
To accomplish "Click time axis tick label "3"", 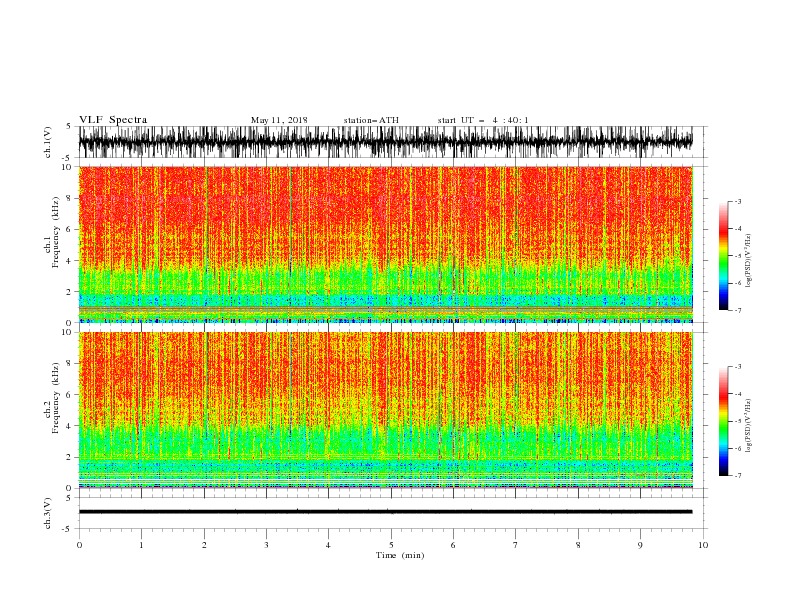I will pyautogui.click(x=266, y=545).
